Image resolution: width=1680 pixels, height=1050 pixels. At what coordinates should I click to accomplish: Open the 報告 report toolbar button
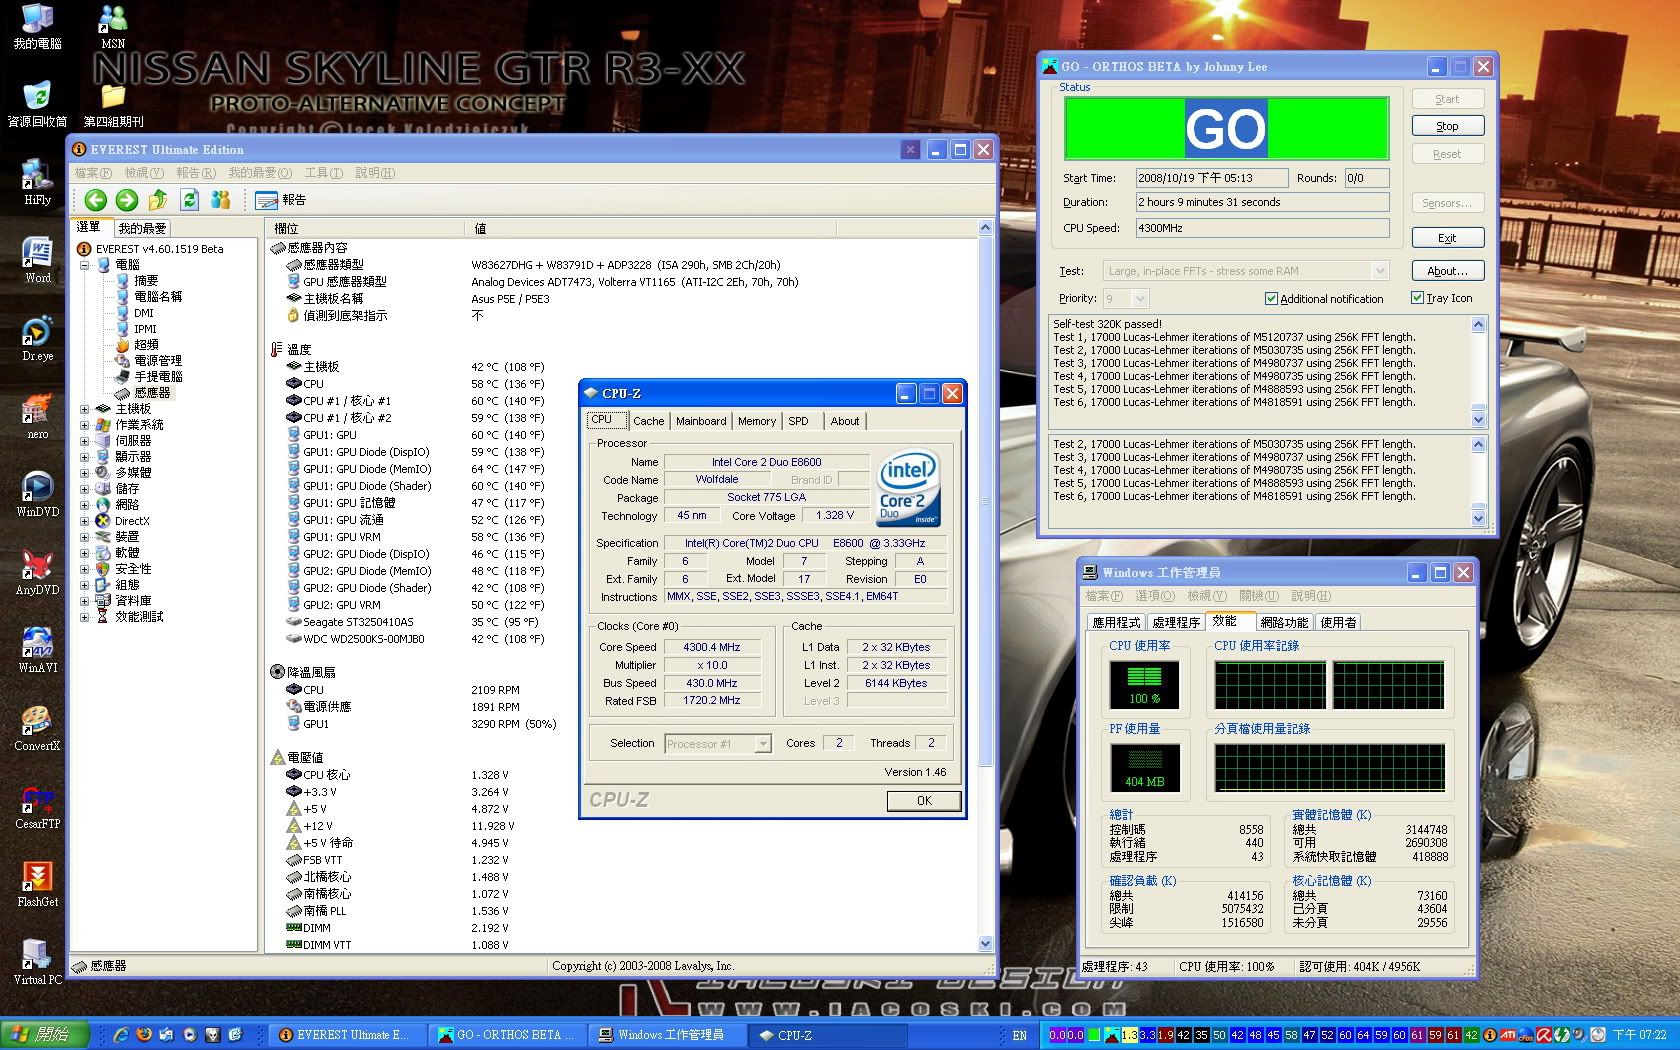(x=281, y=200)
